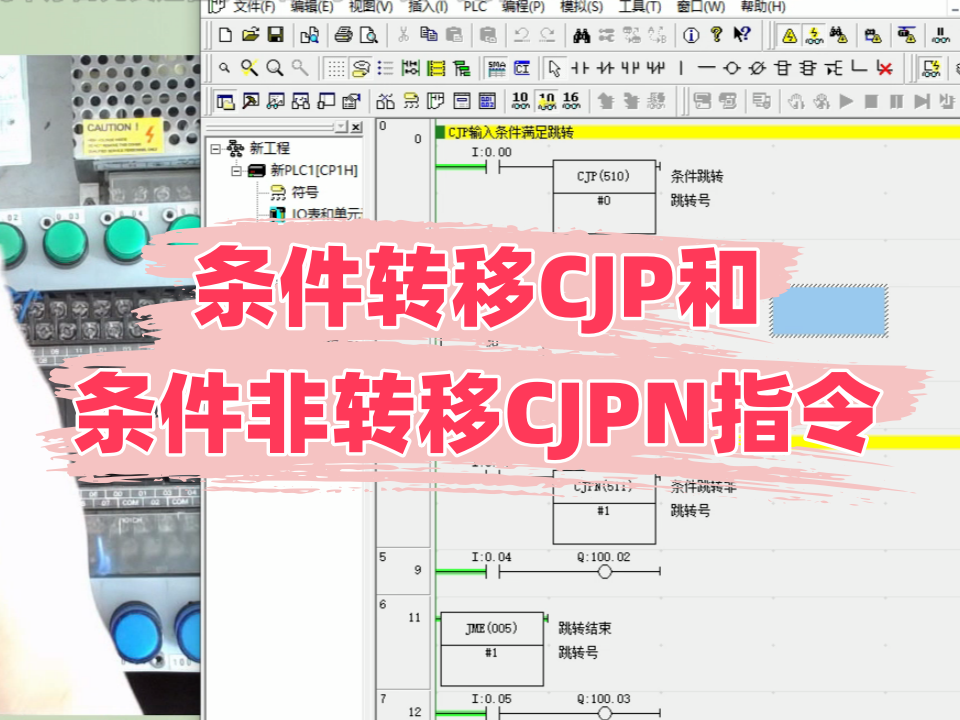Close the project workspace pane
Screen dimensions: 960x720
coord(357,127)
